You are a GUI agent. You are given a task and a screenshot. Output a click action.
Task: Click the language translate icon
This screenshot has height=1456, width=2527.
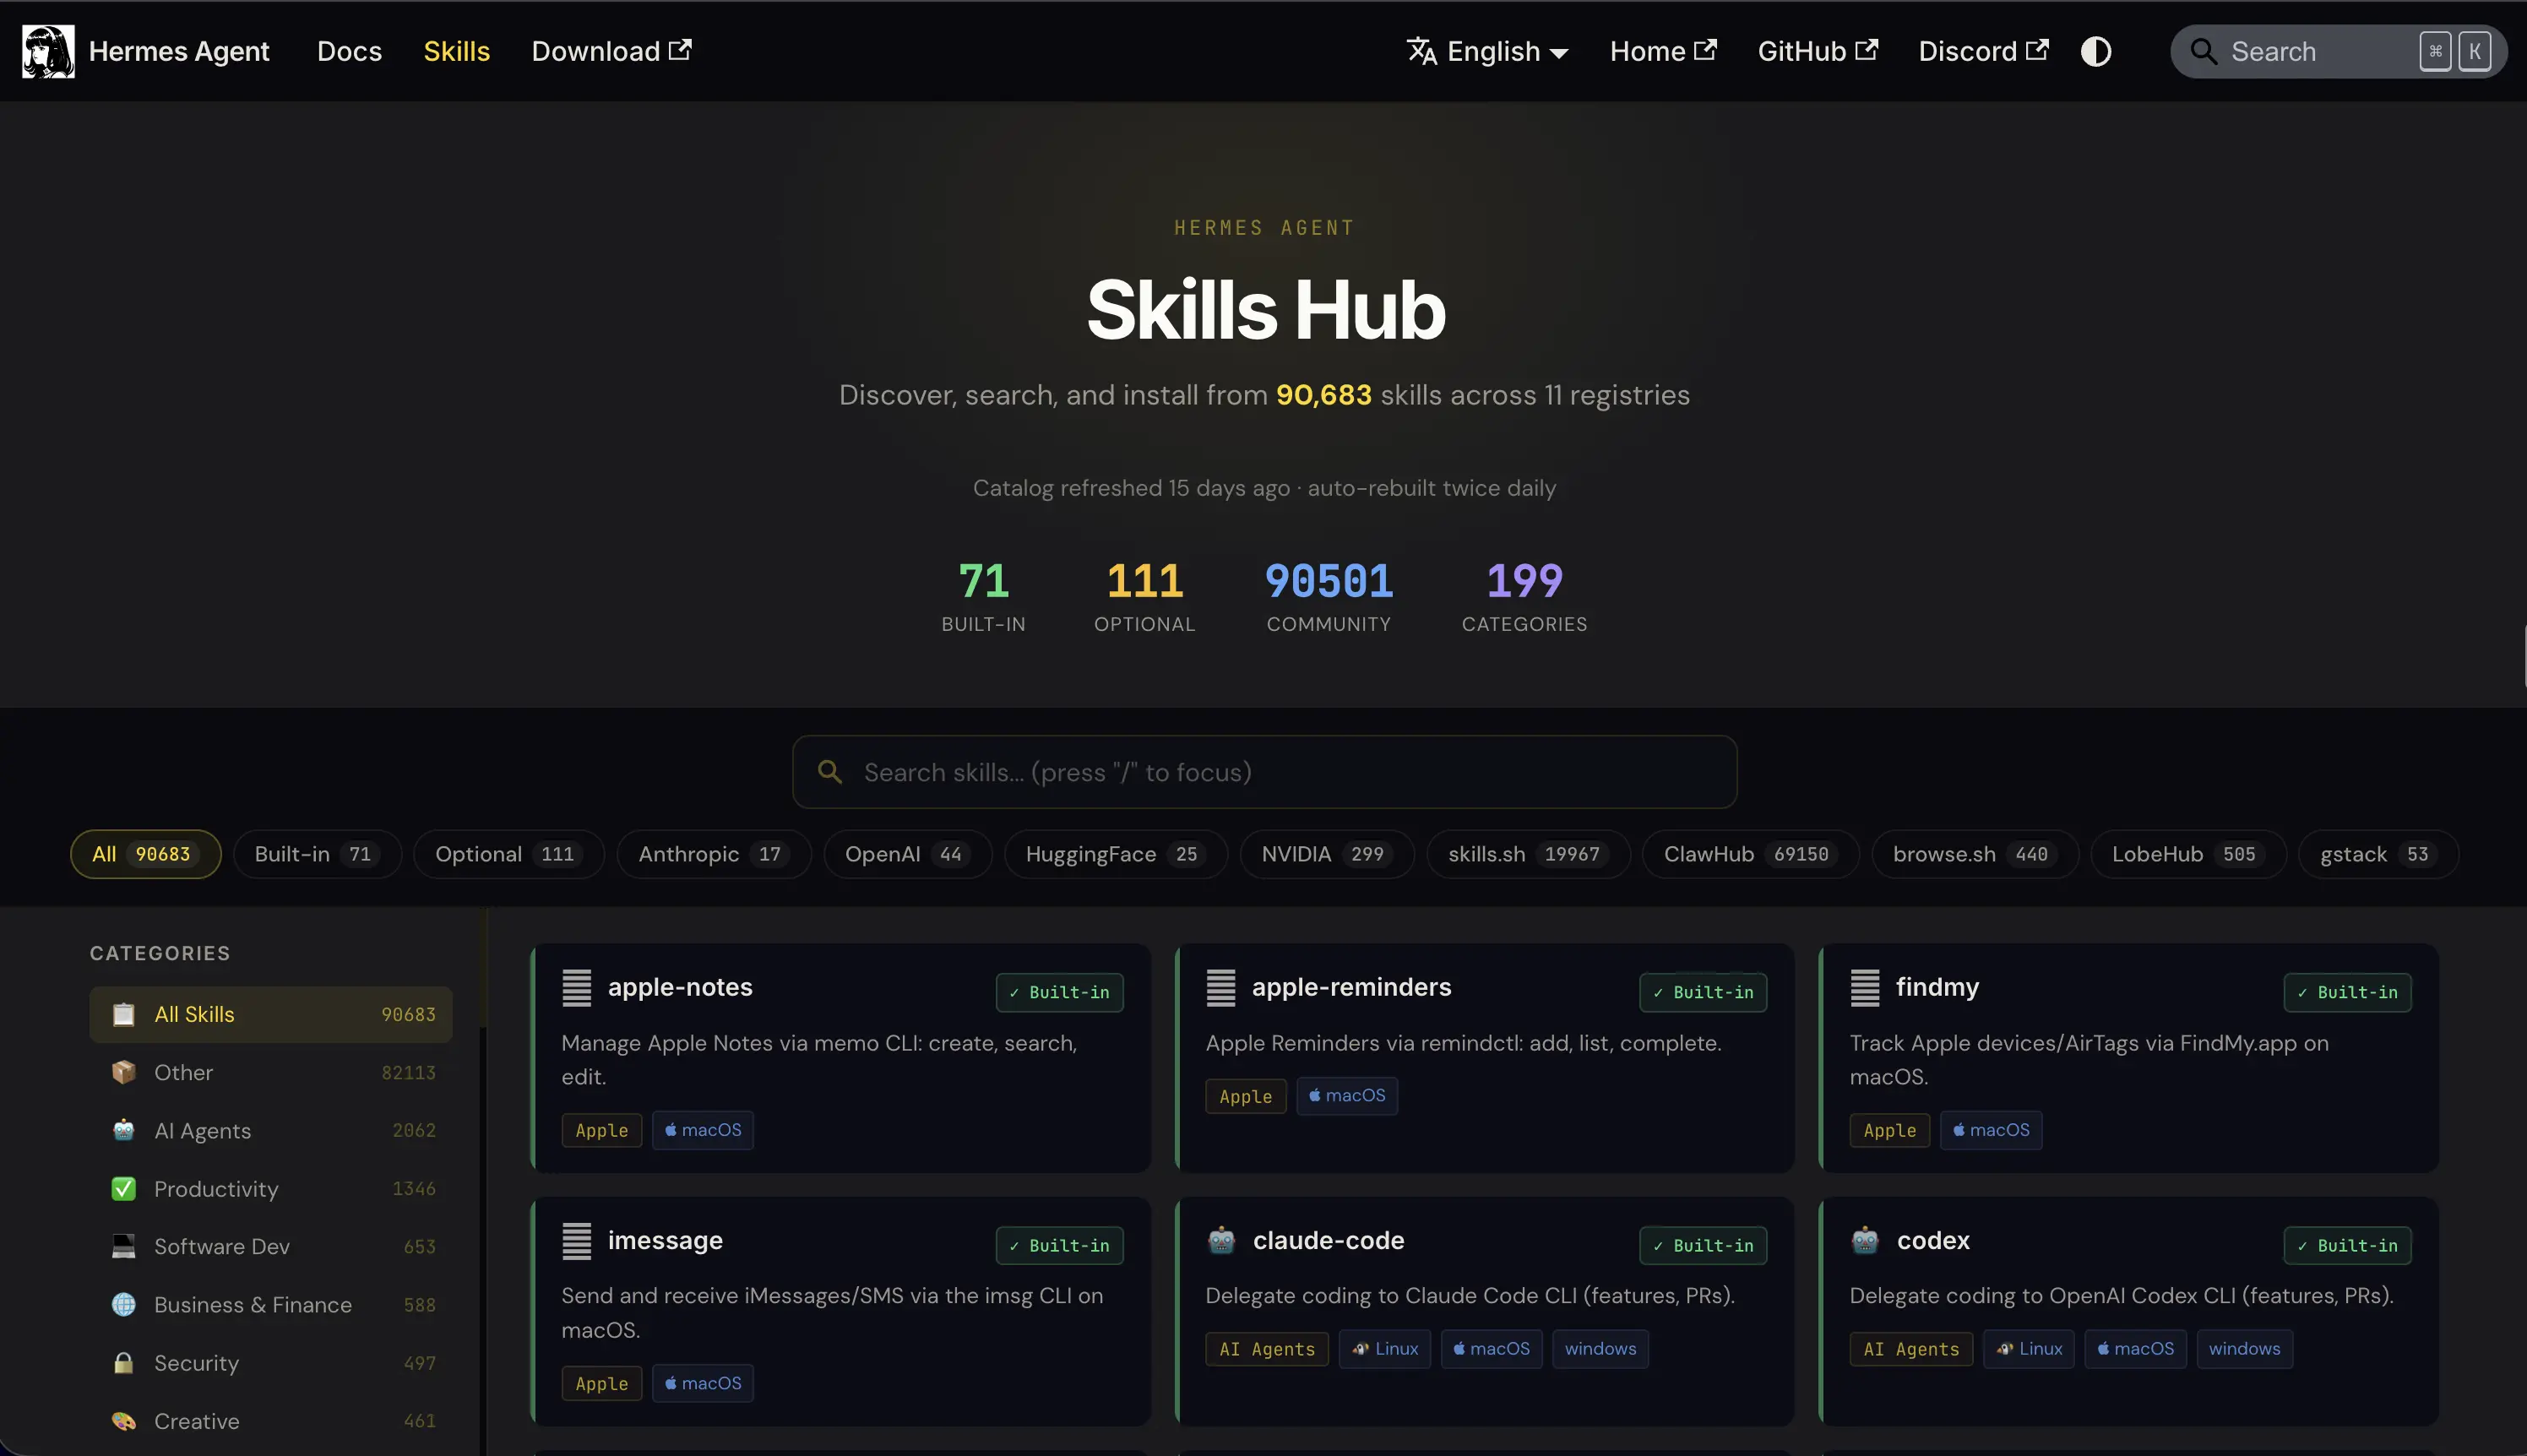pos(1421,51)
